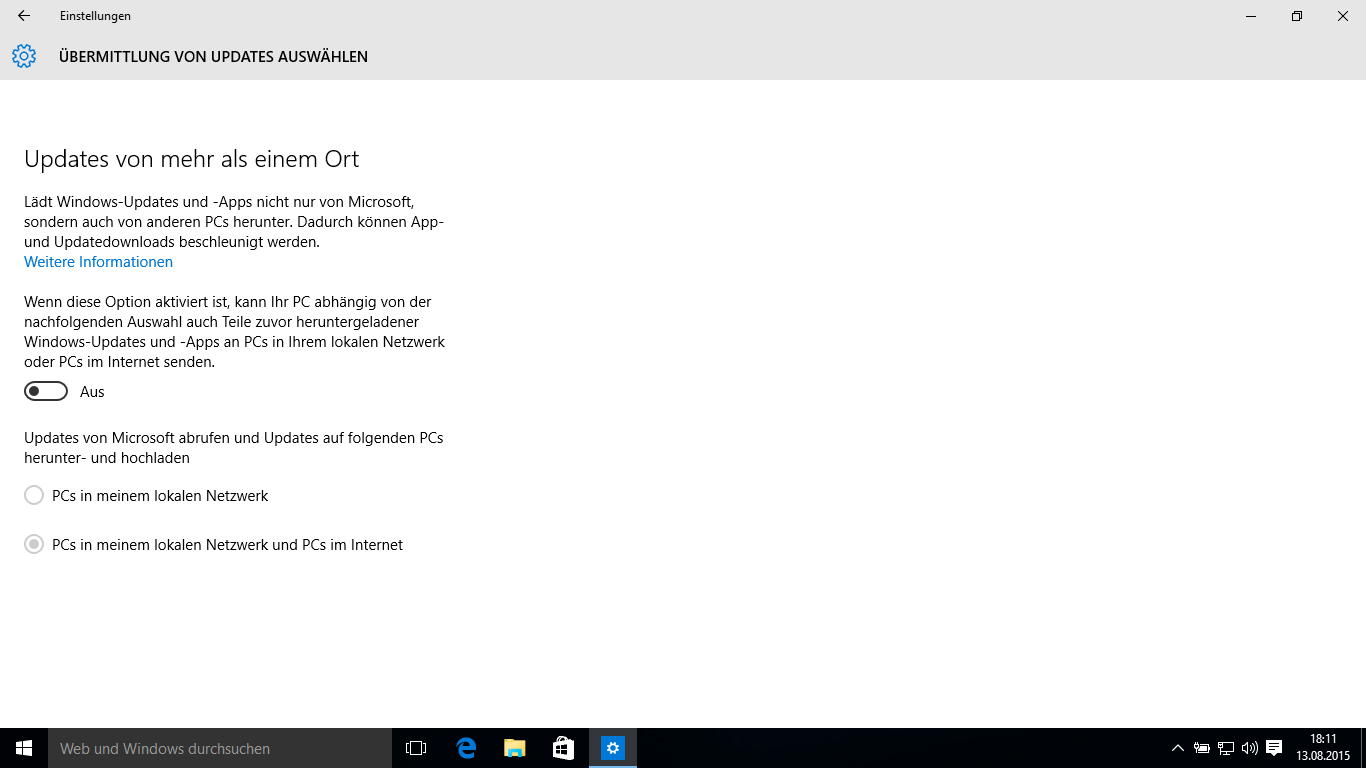Open the network status tray icon
The width and height of the screenshot is (1366, 768).
point(1226,748)
